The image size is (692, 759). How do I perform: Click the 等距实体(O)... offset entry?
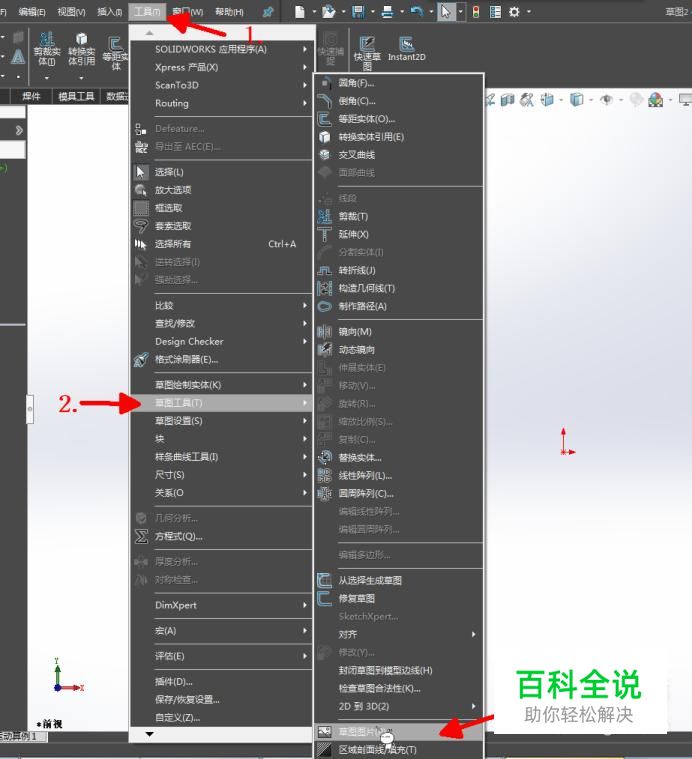coord(399,119)
